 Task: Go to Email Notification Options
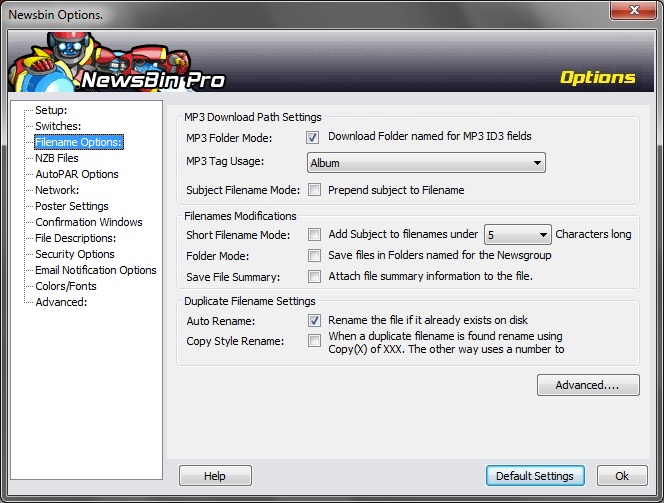pos(96,270)
